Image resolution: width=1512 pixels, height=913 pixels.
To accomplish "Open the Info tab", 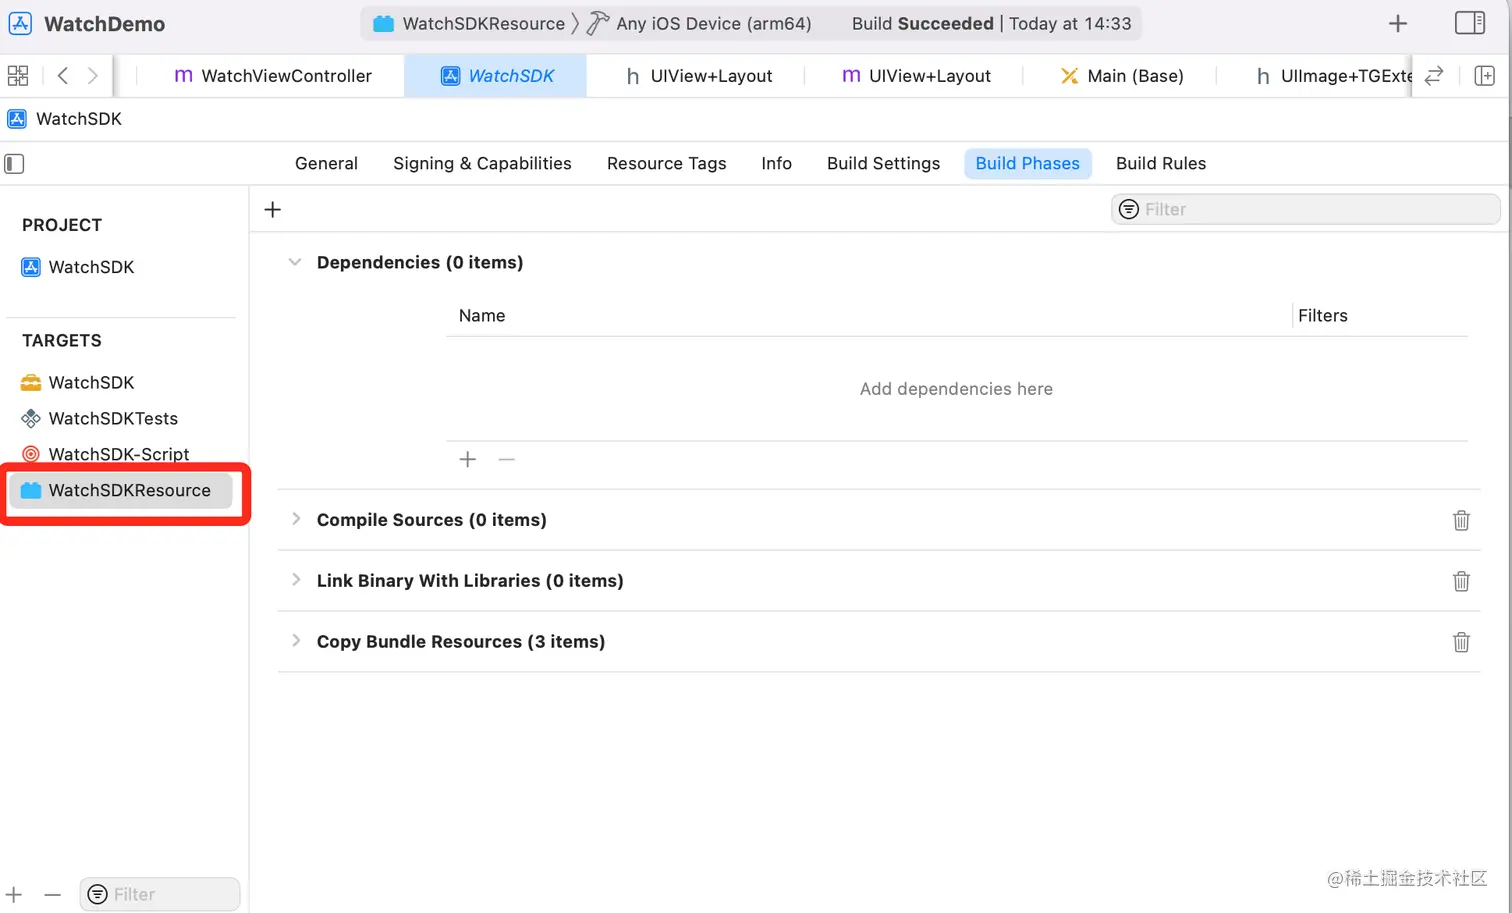I will coord(776,164).
